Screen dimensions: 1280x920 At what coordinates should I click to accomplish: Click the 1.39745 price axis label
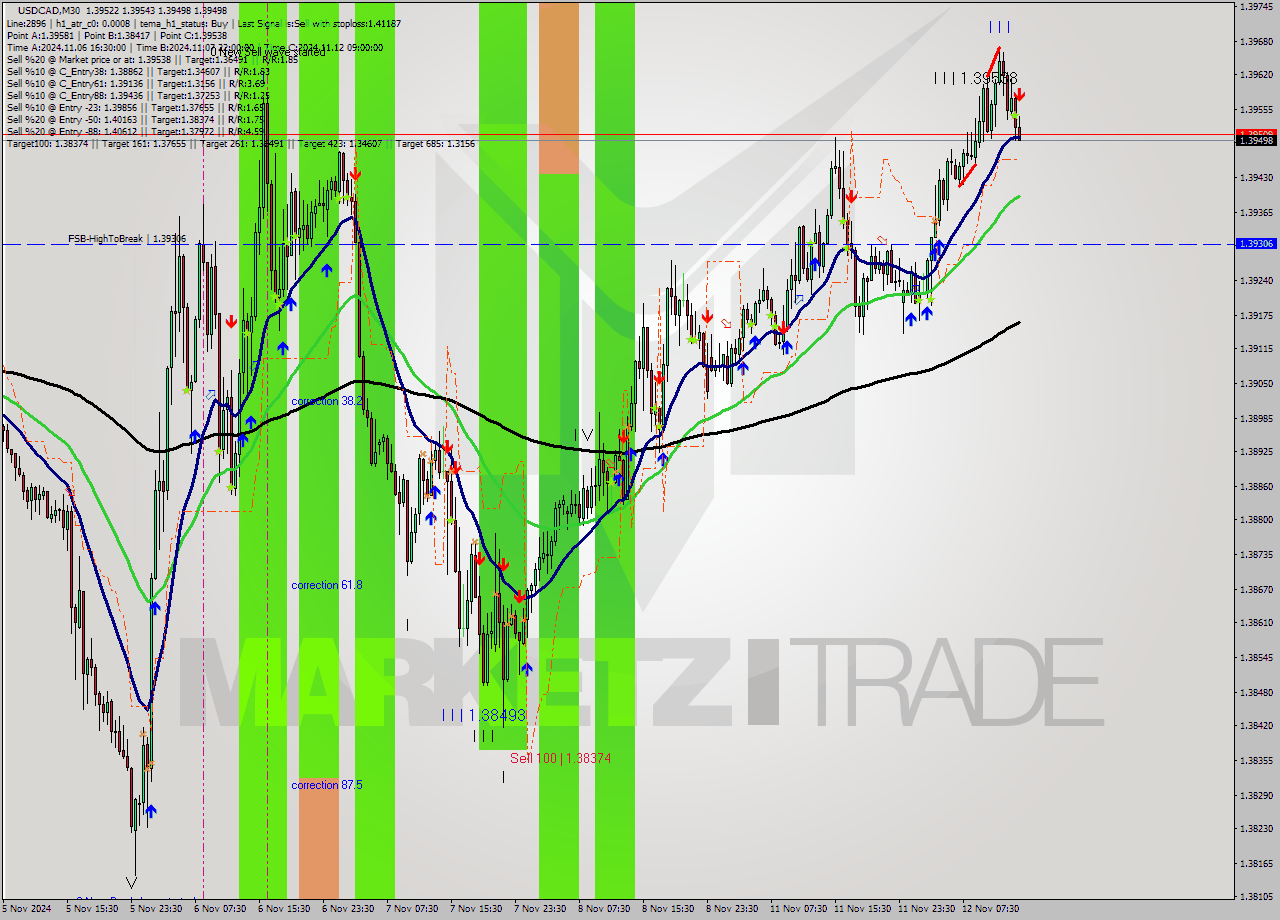(x=1255, y=7)
